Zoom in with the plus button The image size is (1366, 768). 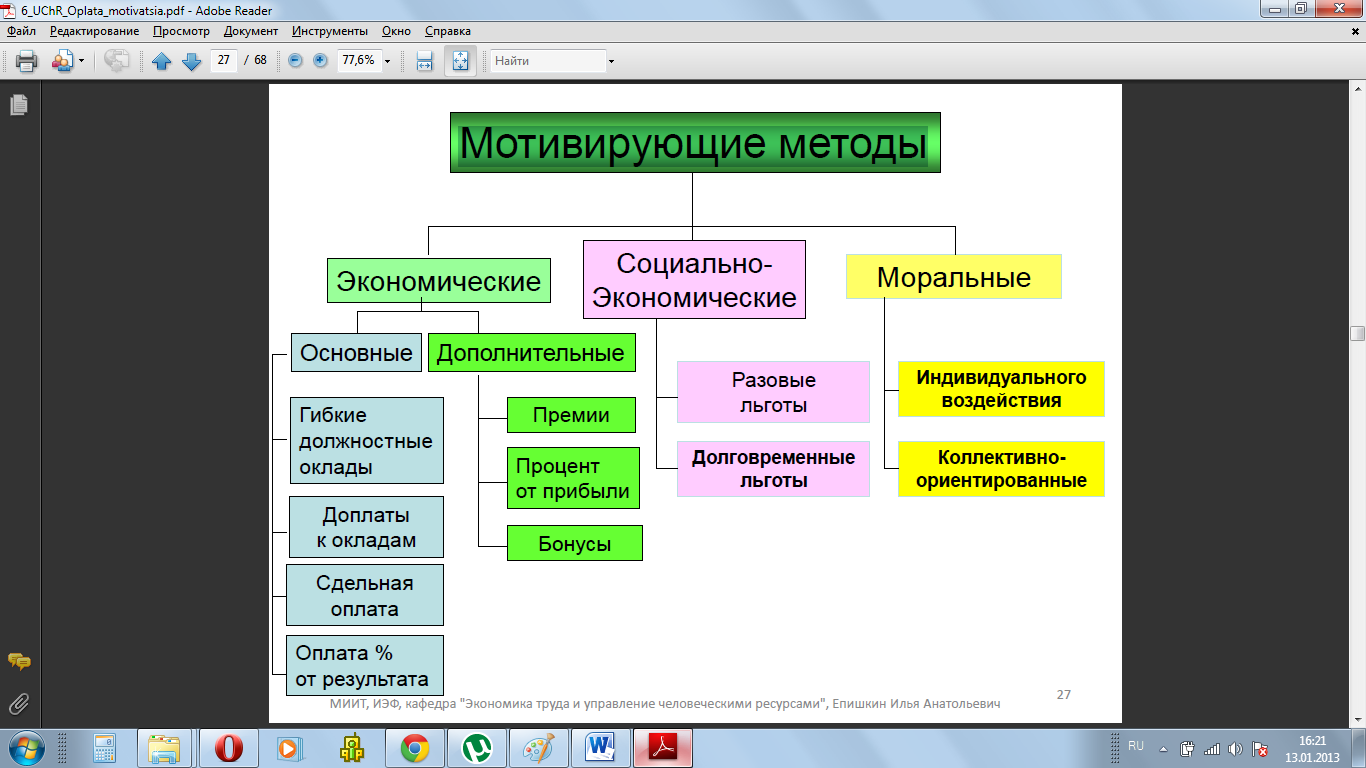point(320,60)
